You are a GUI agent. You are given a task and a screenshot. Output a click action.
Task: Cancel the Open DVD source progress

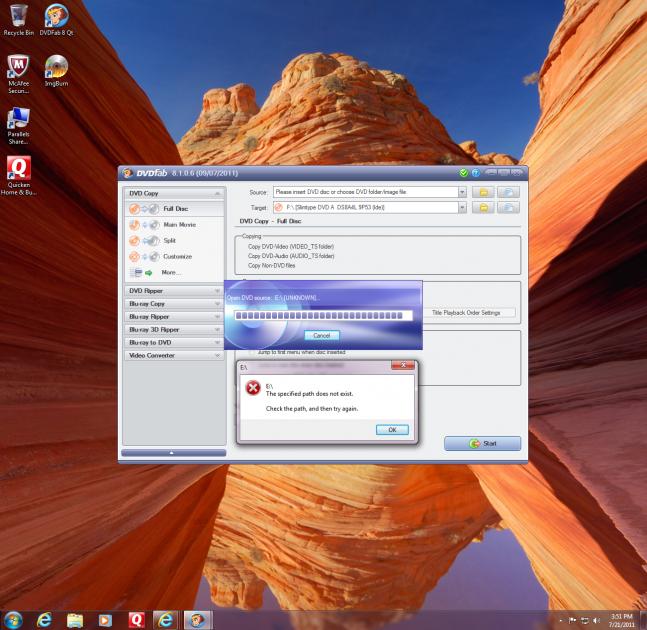point(321,335)
